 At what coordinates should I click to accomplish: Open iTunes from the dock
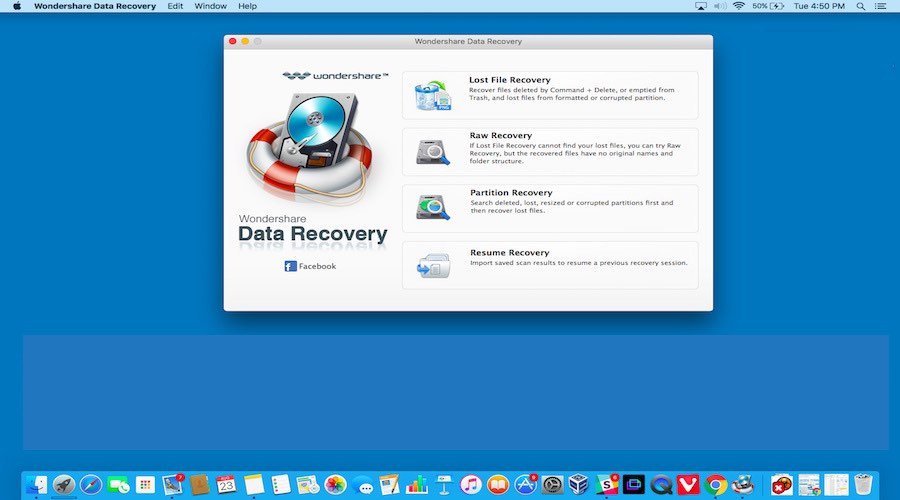[x=471, y=485]
